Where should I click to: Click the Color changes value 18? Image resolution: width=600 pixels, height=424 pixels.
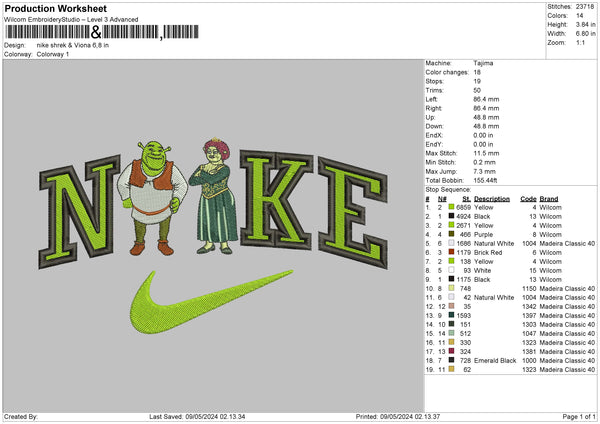tap(477, 72)
